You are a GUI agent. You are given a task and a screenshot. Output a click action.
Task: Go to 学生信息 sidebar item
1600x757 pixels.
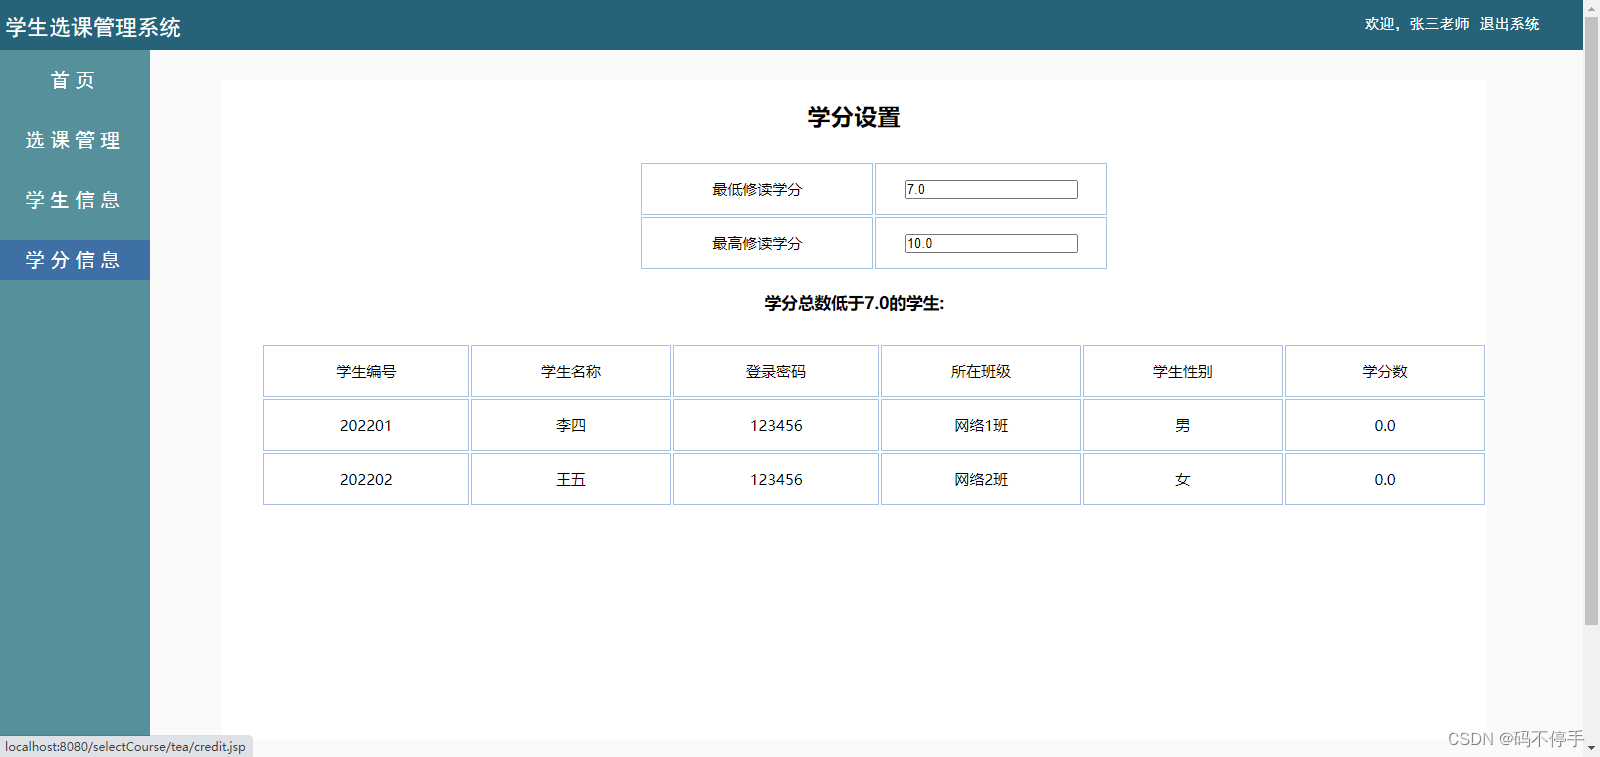(x=74, y=200)
